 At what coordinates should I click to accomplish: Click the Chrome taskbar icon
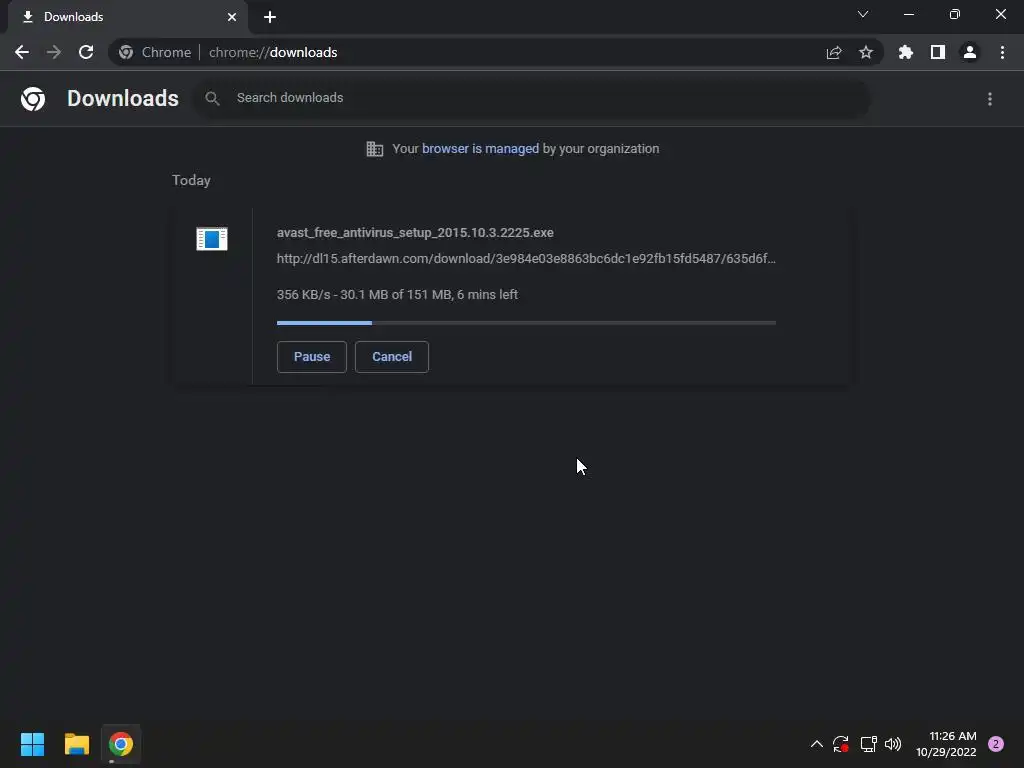pos(121,744)
